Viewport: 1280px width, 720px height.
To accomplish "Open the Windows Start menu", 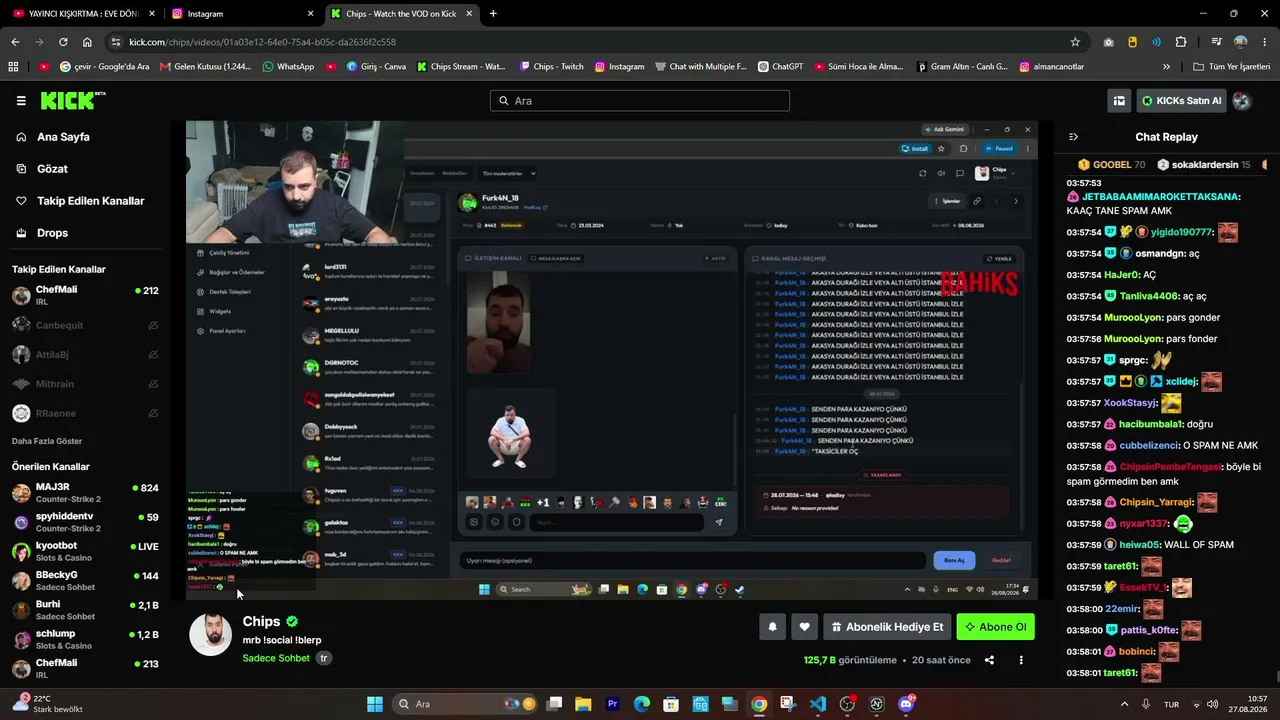I will 375,704.
